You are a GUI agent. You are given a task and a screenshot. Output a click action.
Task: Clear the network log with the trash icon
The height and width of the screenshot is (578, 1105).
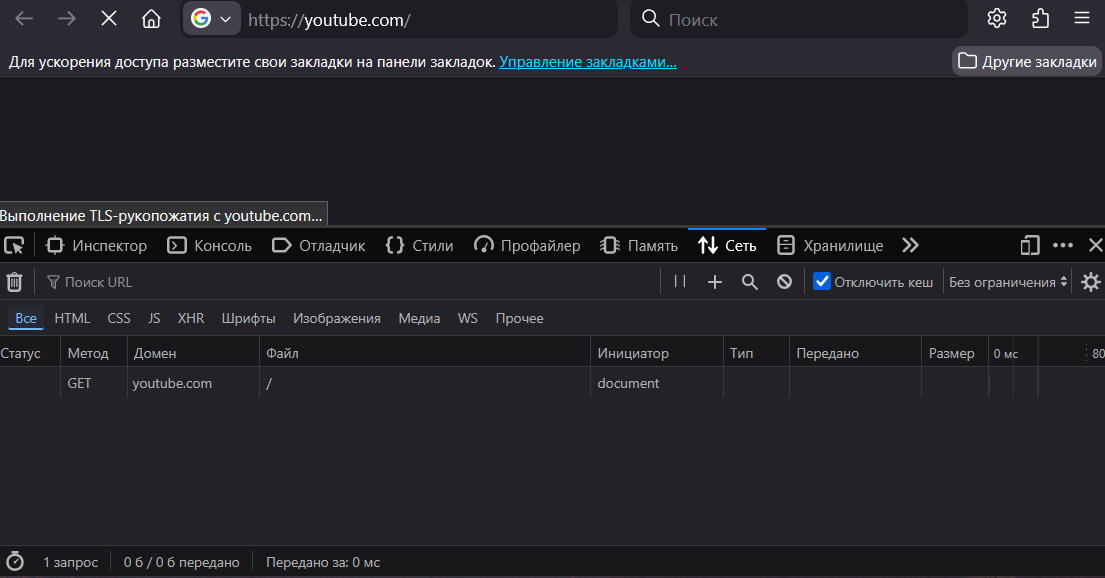[x=14, y=282]
